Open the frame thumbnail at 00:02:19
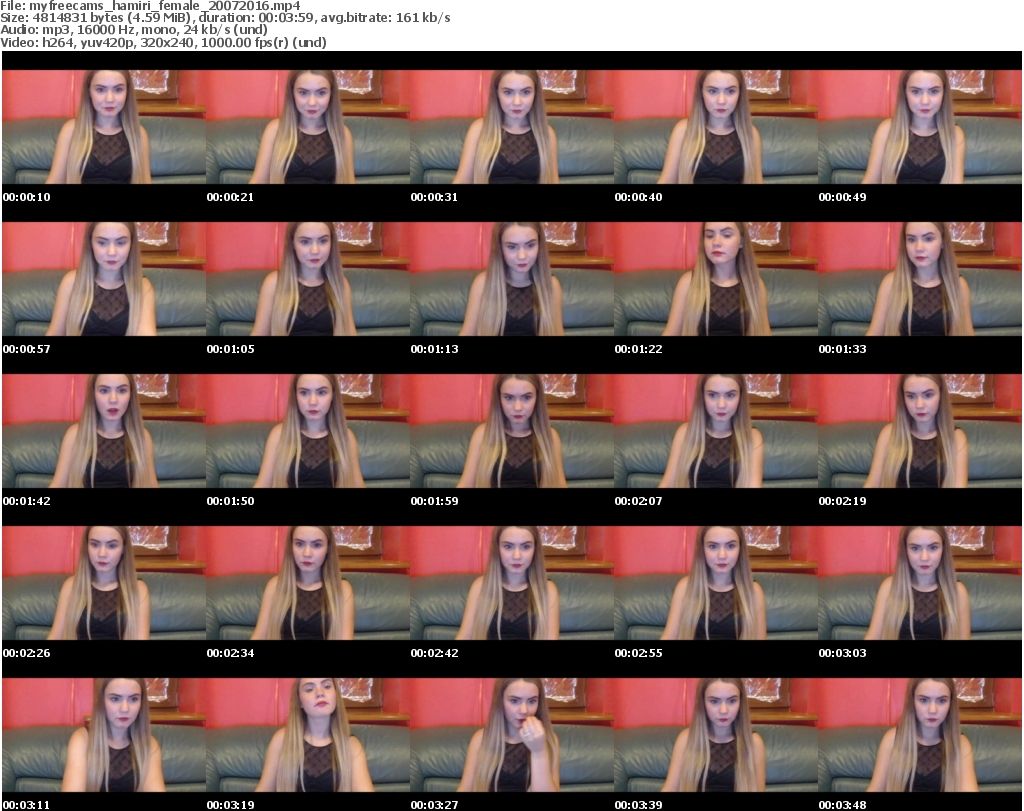Viewport: 1024px width, 811px height. [920, 431]
